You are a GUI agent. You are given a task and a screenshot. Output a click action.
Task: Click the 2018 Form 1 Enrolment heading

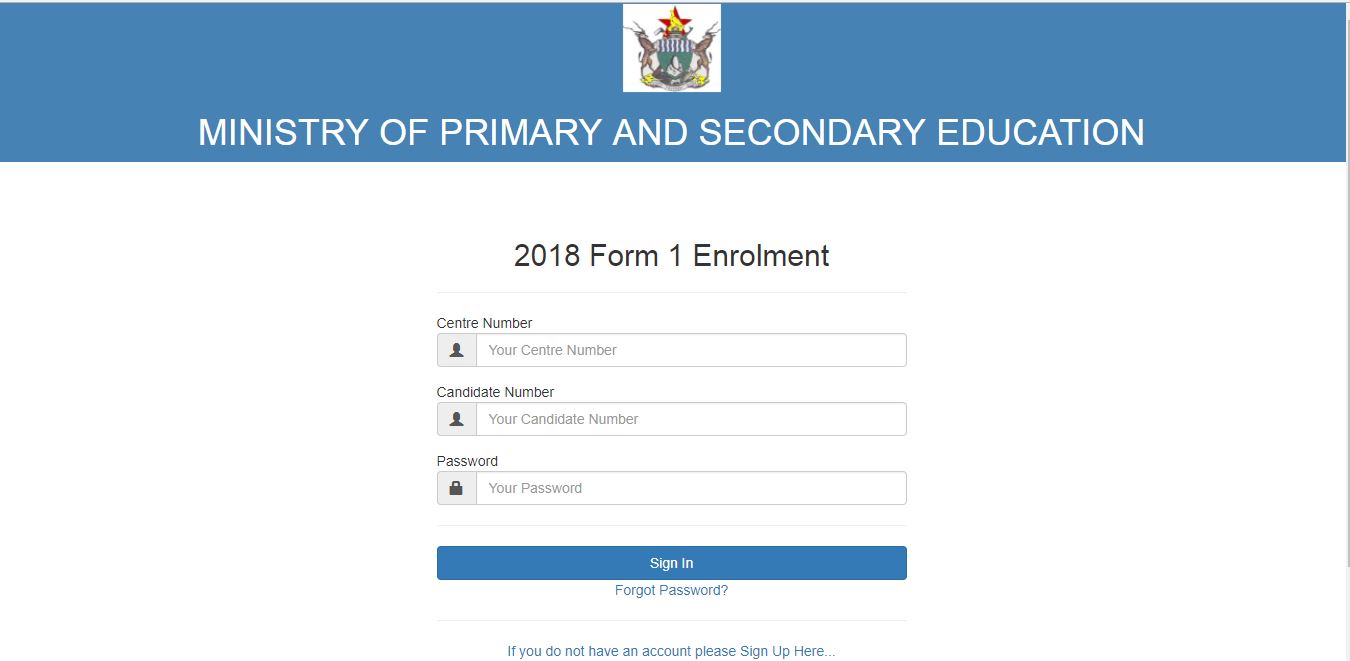(672, 256)
